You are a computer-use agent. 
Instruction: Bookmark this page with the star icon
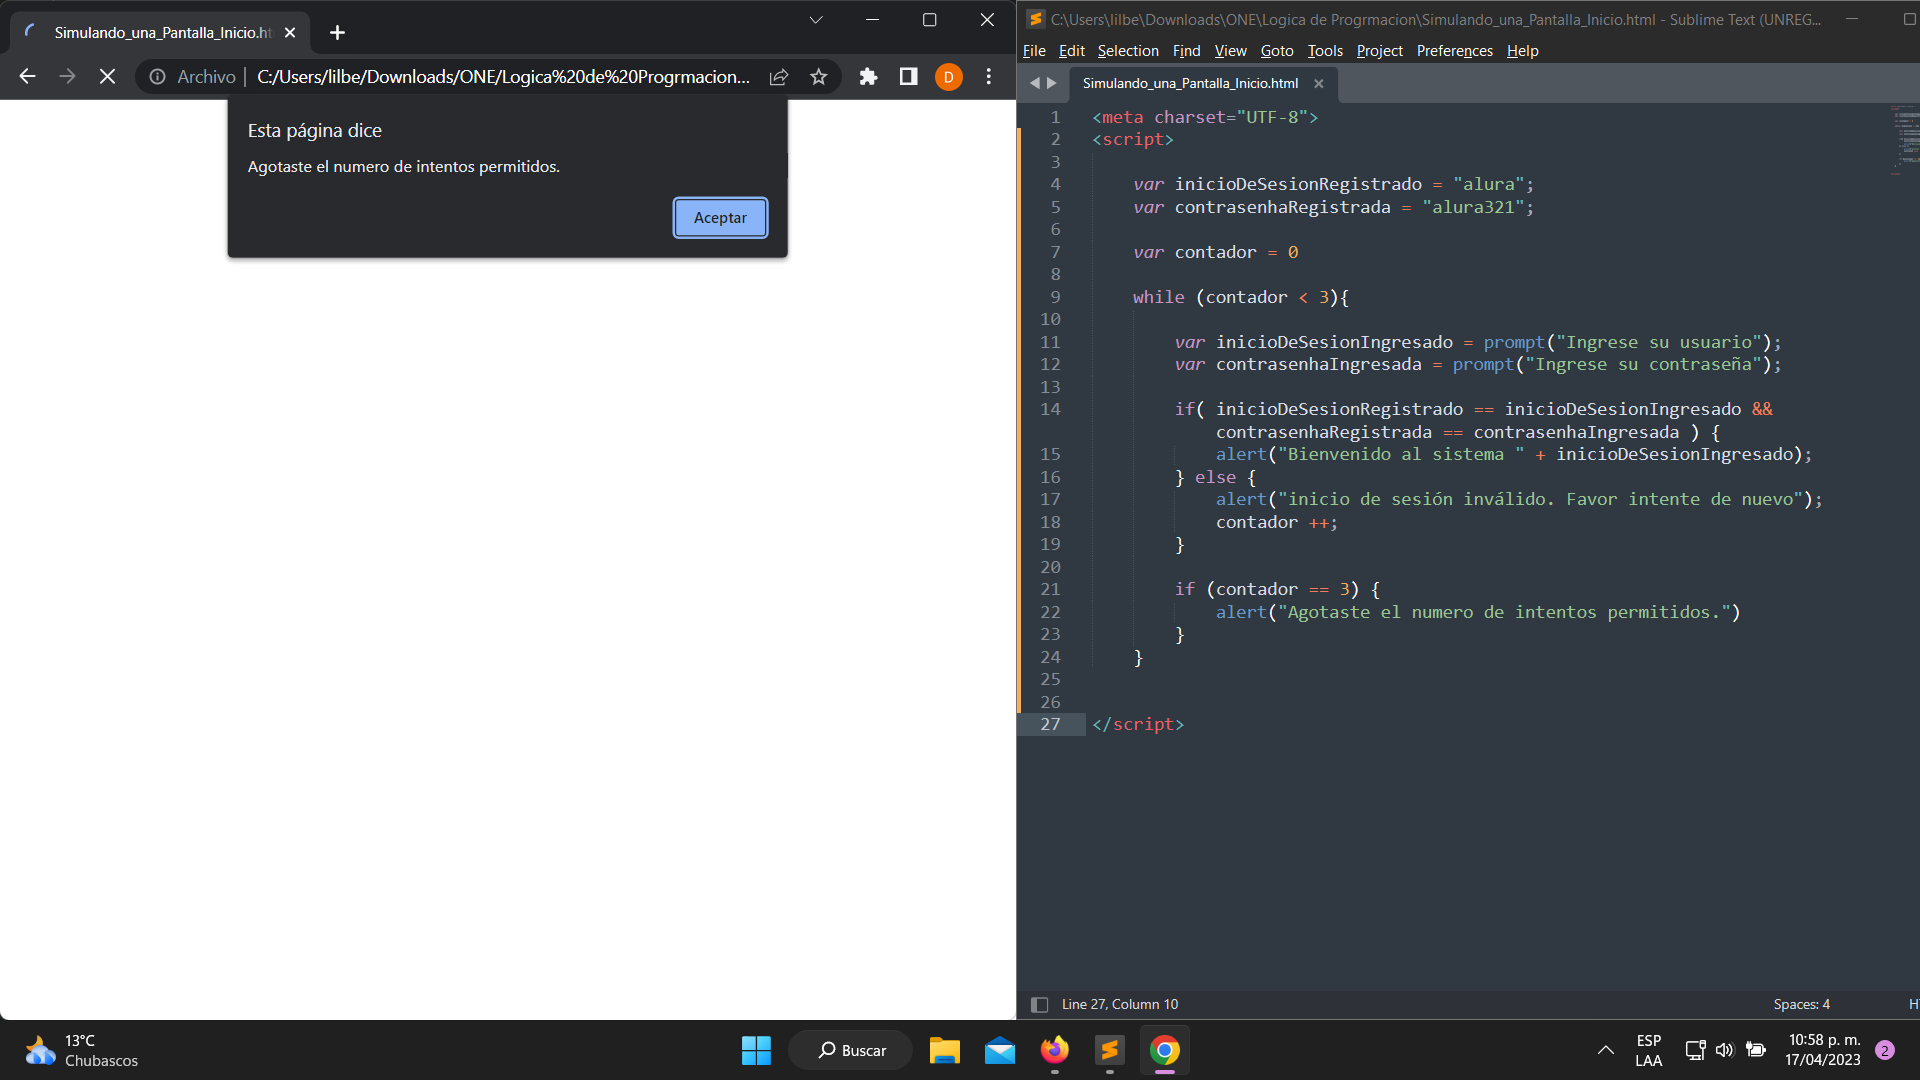point(819,77)
